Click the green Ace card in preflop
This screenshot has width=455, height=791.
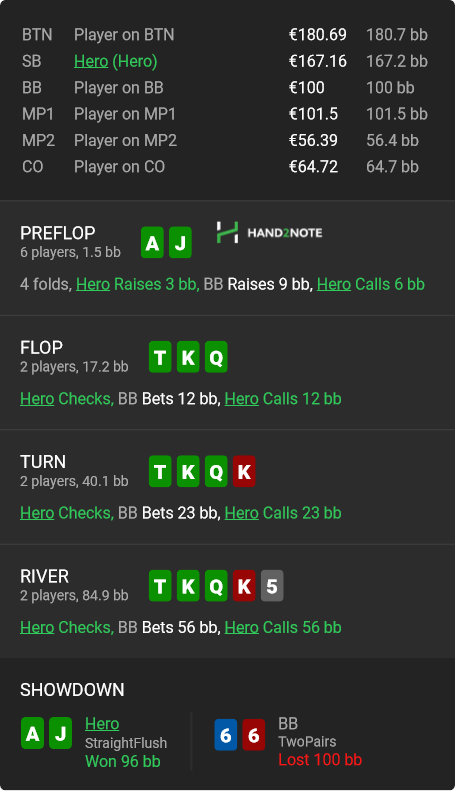(x=152, y=243)
